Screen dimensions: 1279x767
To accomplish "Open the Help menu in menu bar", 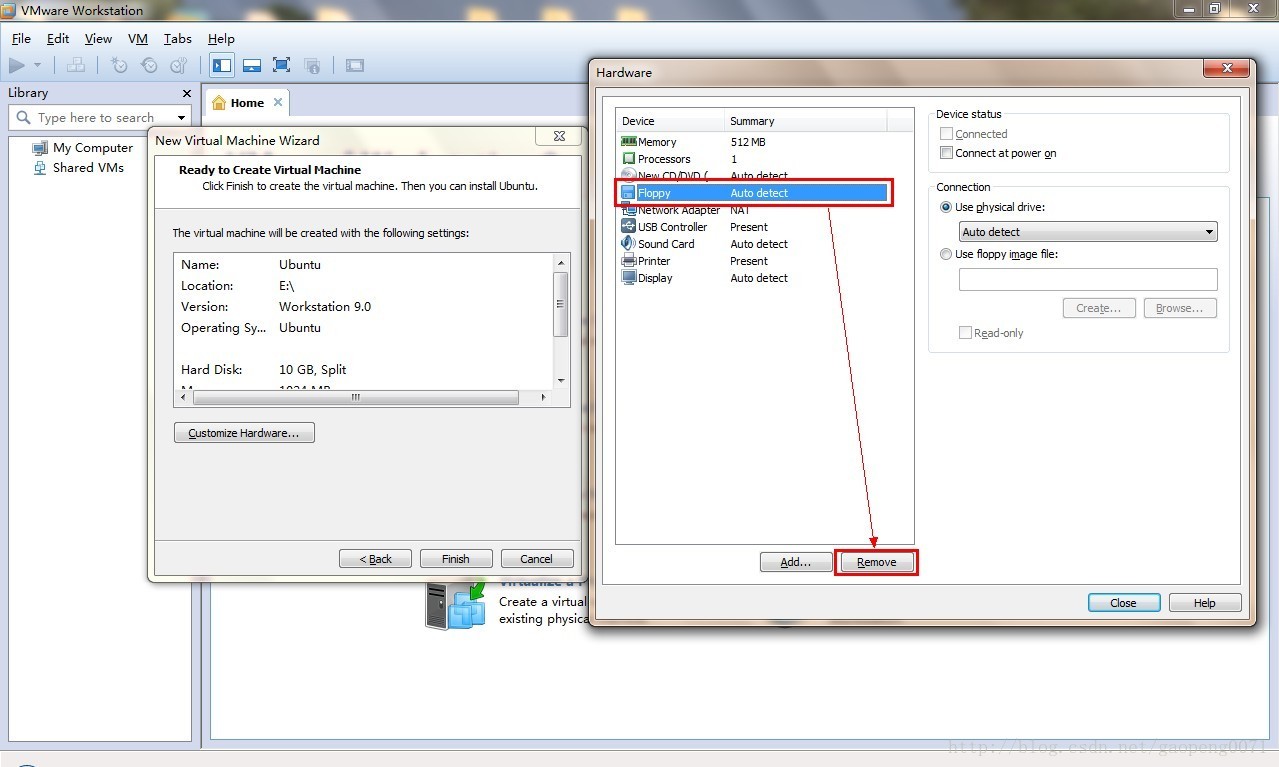I will 221,39.
